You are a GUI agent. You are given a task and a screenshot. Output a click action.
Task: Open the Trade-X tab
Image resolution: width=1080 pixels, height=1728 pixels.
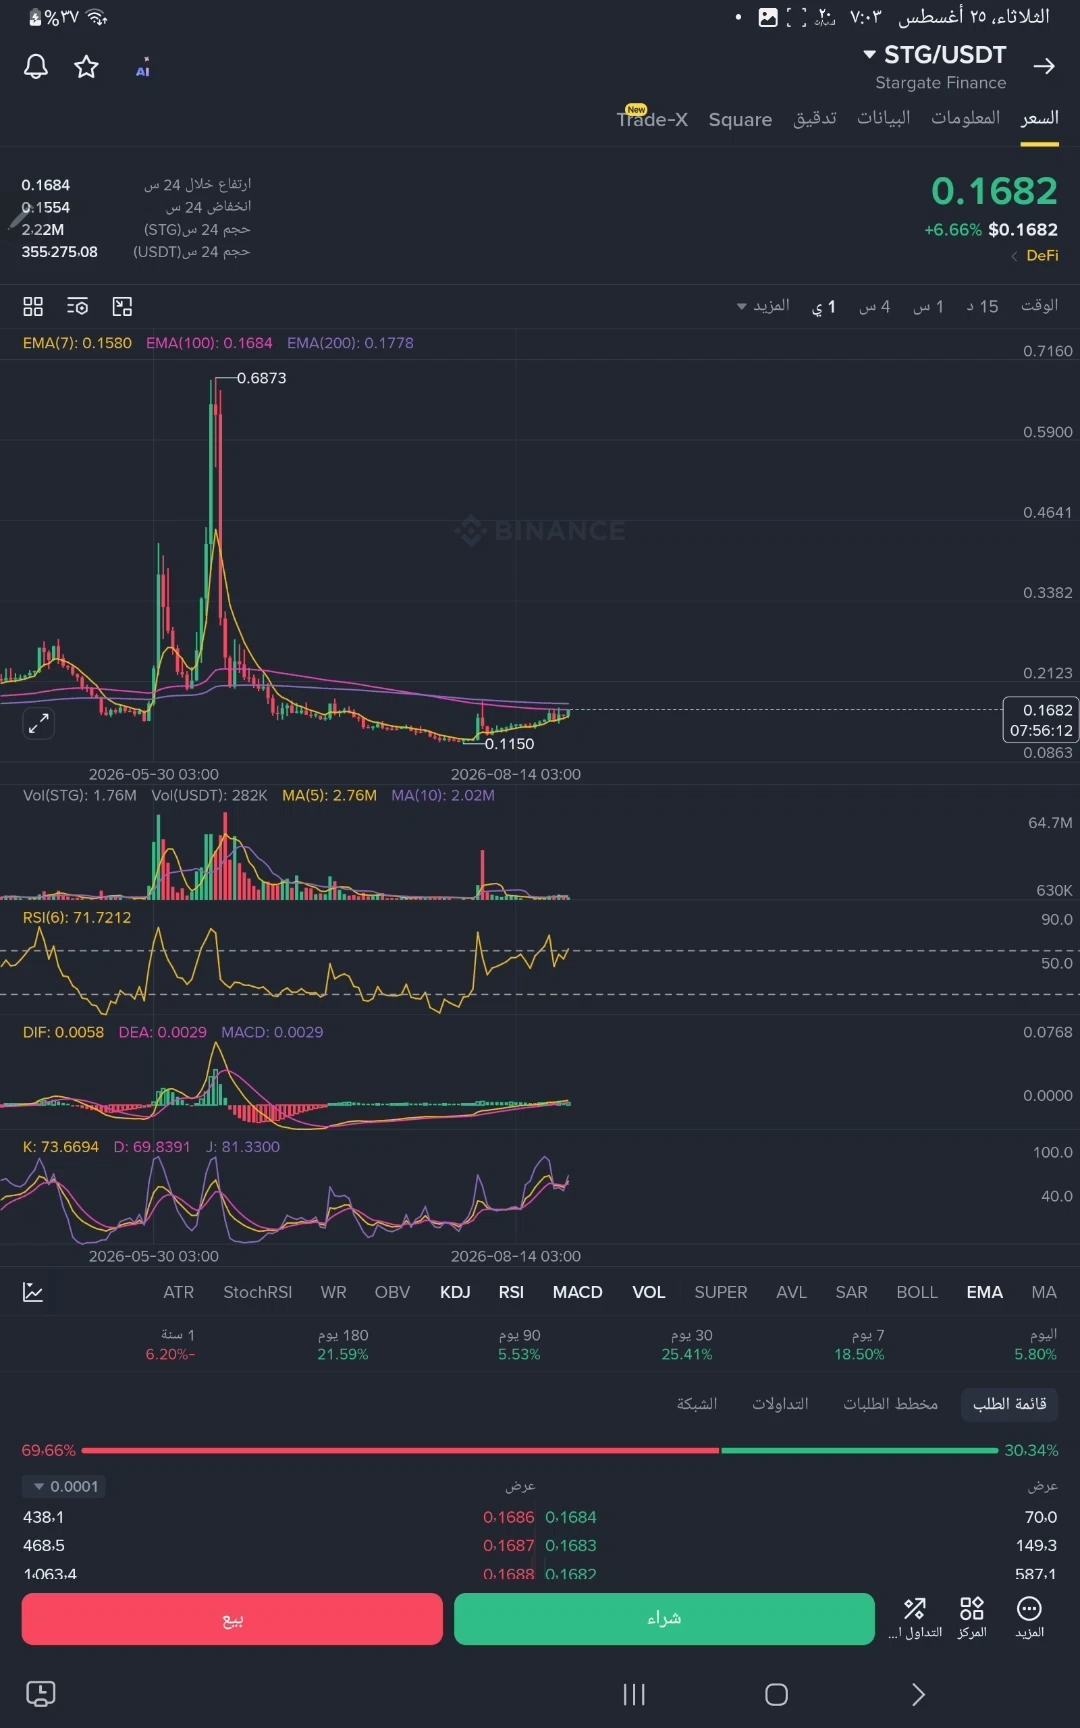click(652, 119)
